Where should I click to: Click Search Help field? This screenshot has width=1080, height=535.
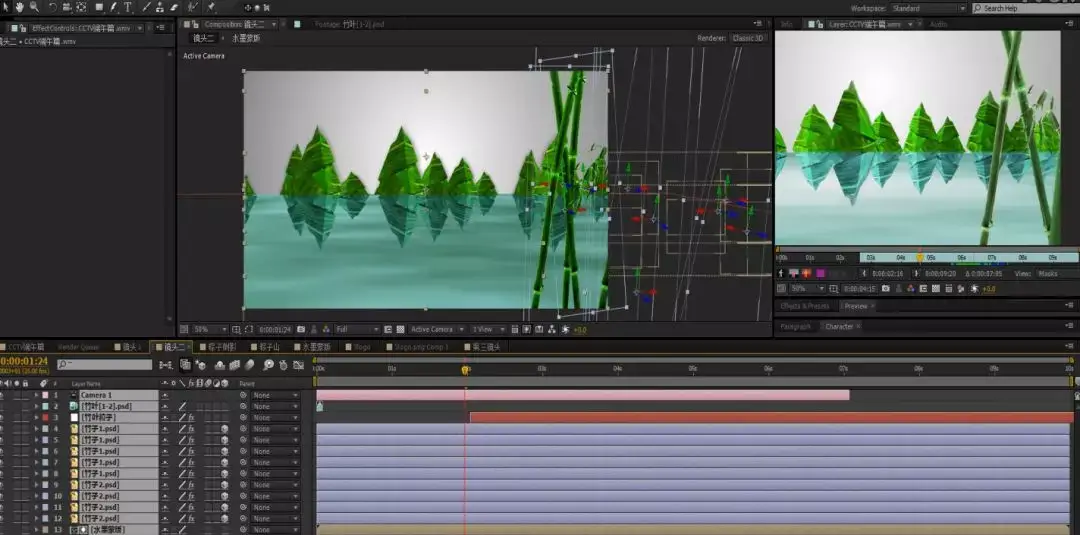pos(1025,8)
